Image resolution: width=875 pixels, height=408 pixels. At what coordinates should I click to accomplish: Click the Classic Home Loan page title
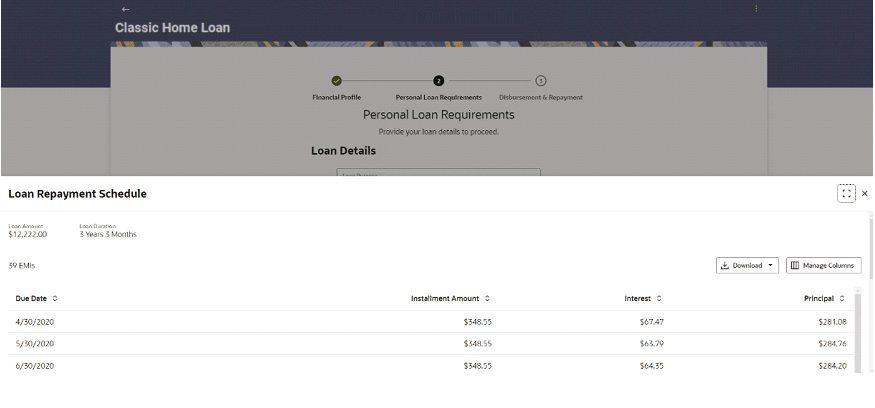pos(172,27)
